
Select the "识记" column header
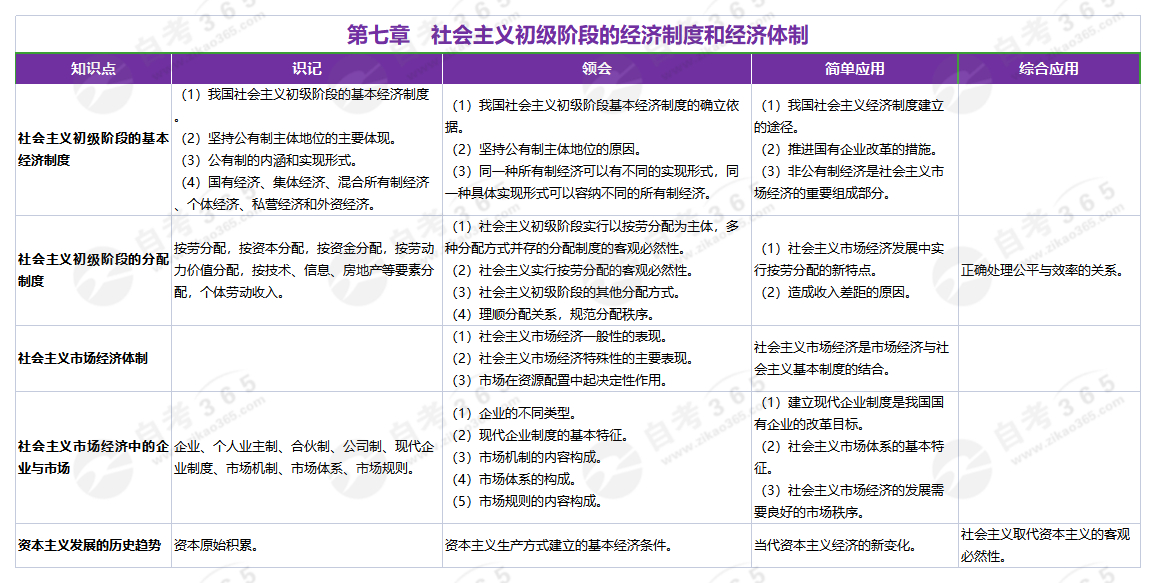(x=307, y=69)
